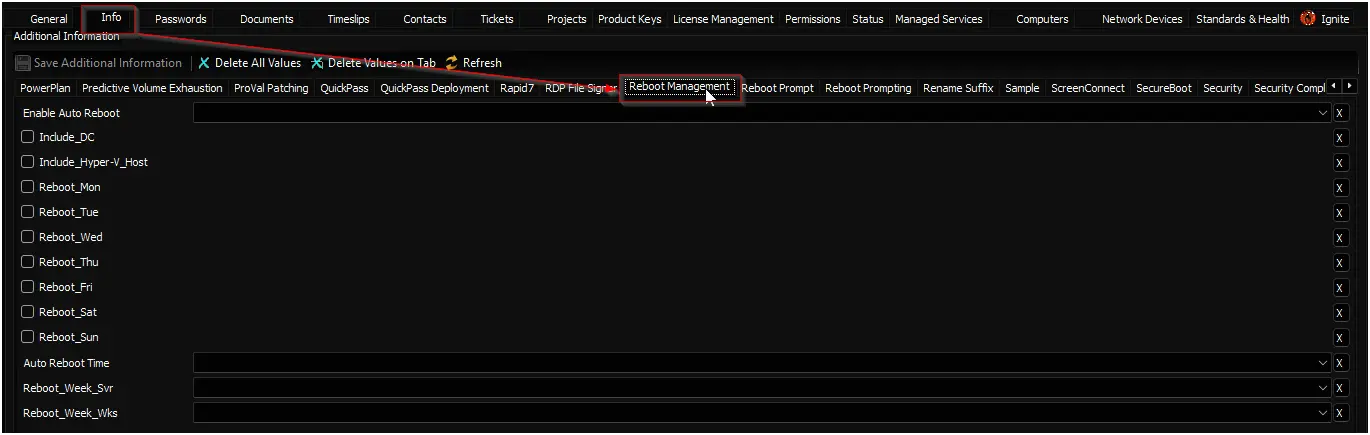The height and width of the screenshot is (435, 1370).
Task: Open the Projects tab
Action: [567, 19]
